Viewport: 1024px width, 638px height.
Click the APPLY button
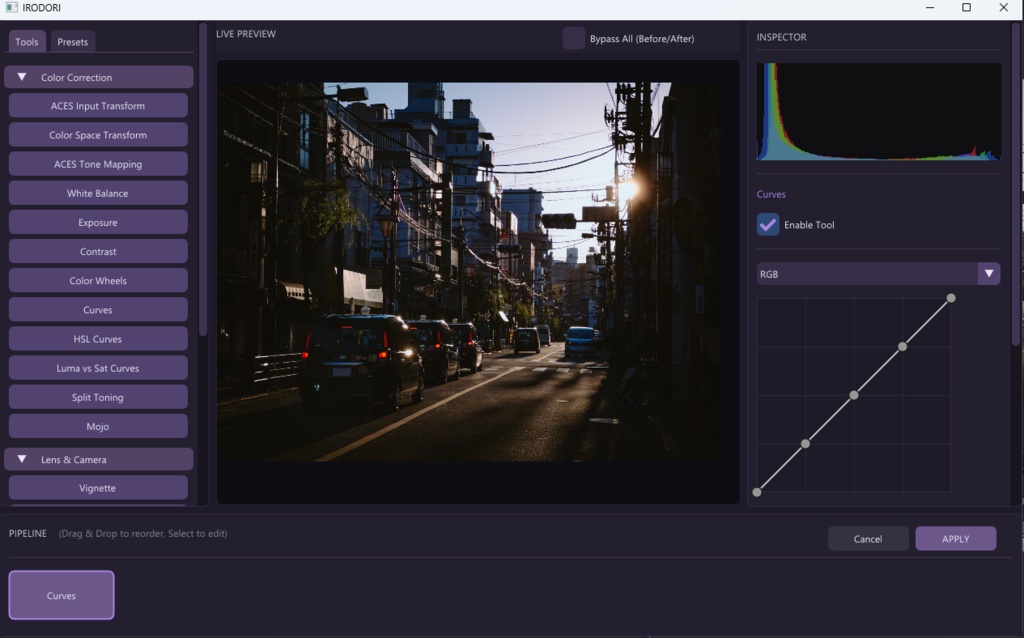click(x=955, y=539)
